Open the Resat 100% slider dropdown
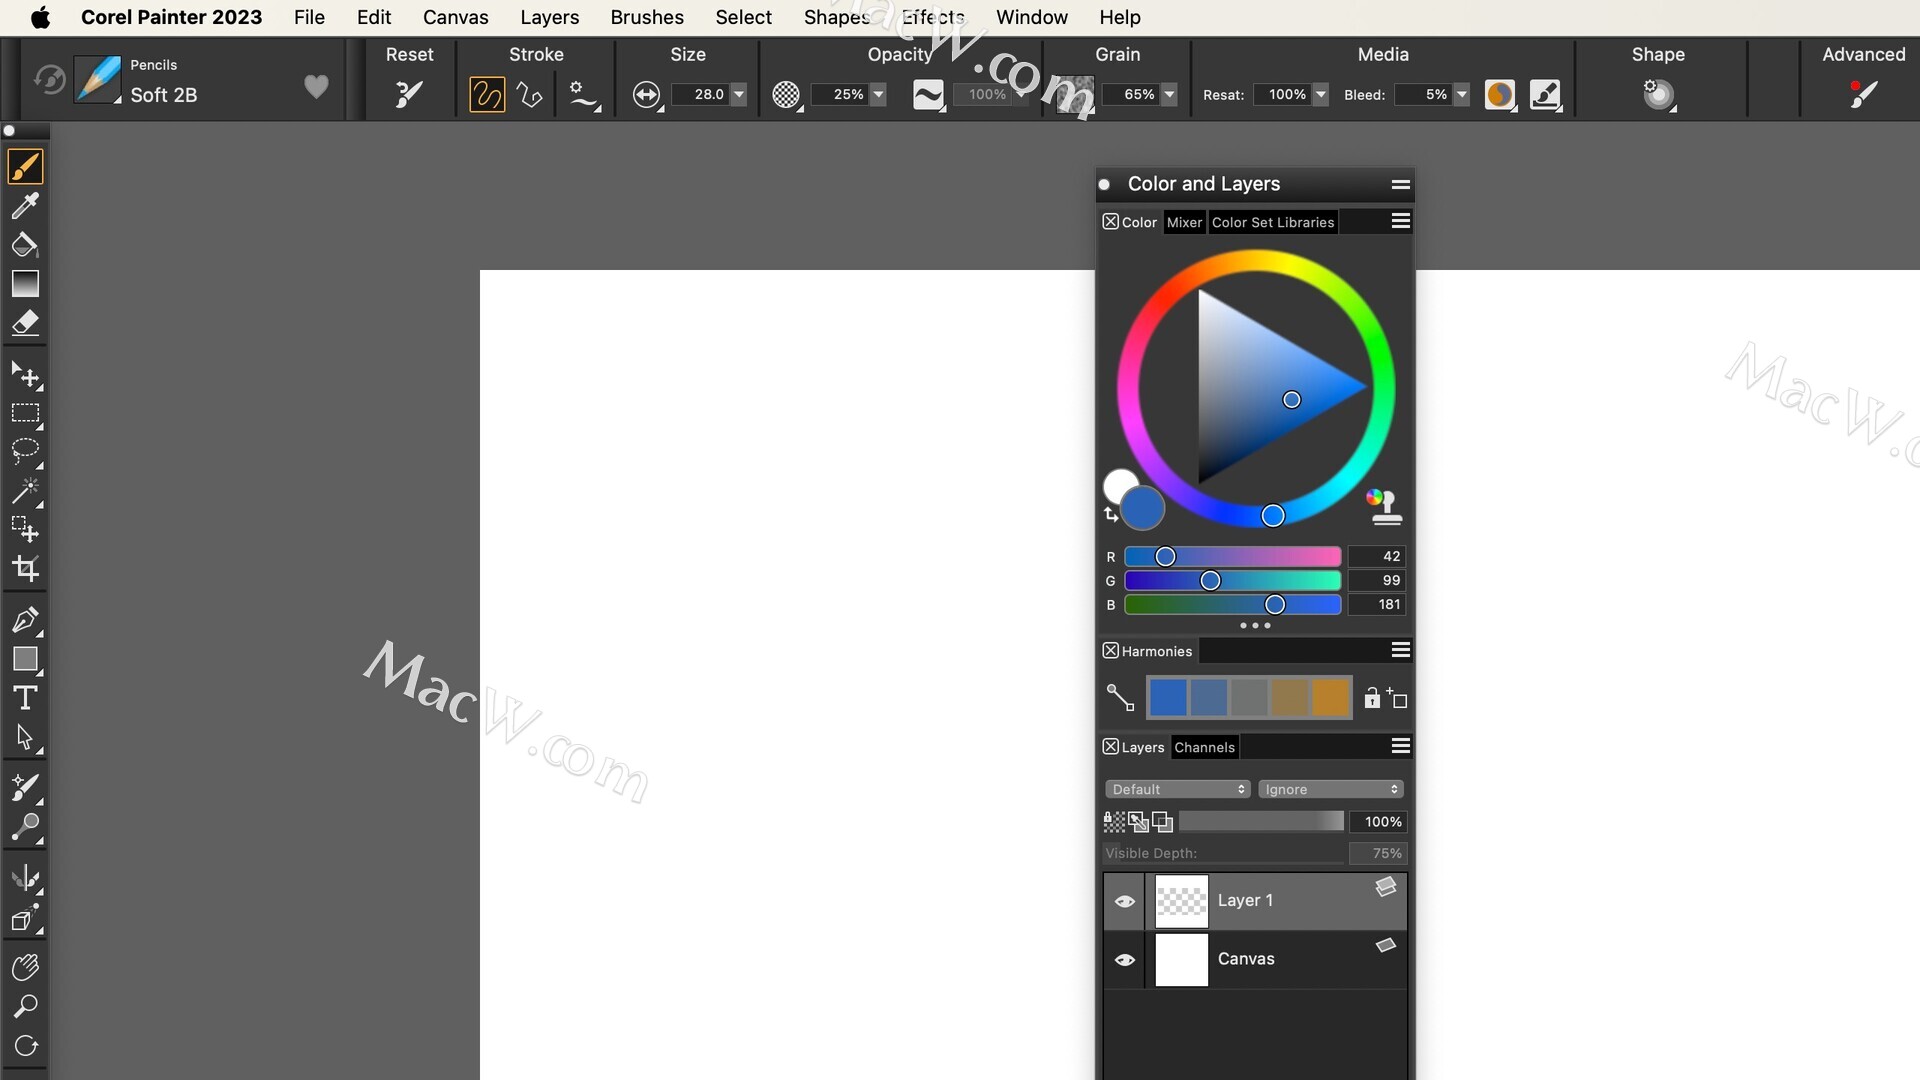1920x1080 pixels. [1320, 94]
